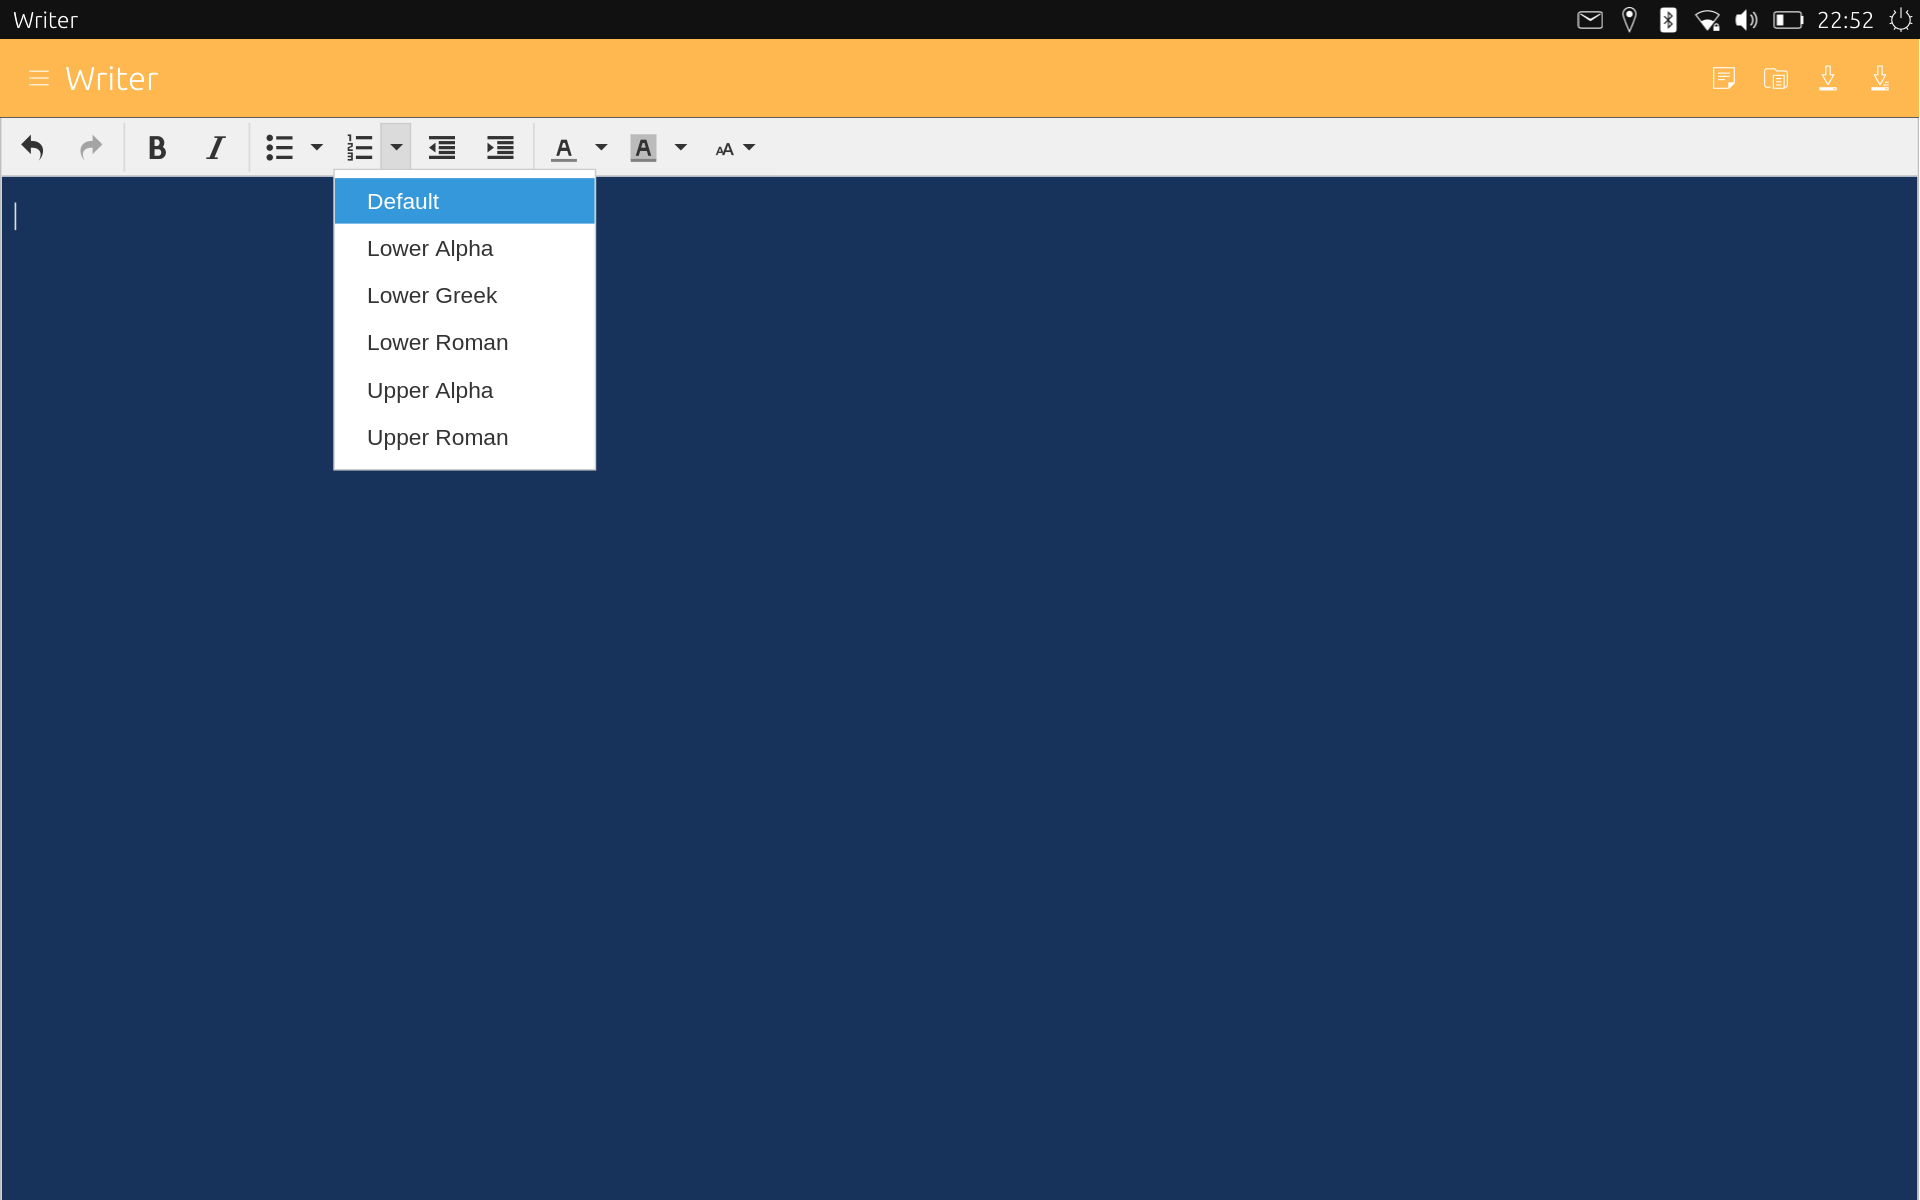Click the increase indent icon
The width and height of the screenshot is (1920, 1200).
(x=500, y=148)
